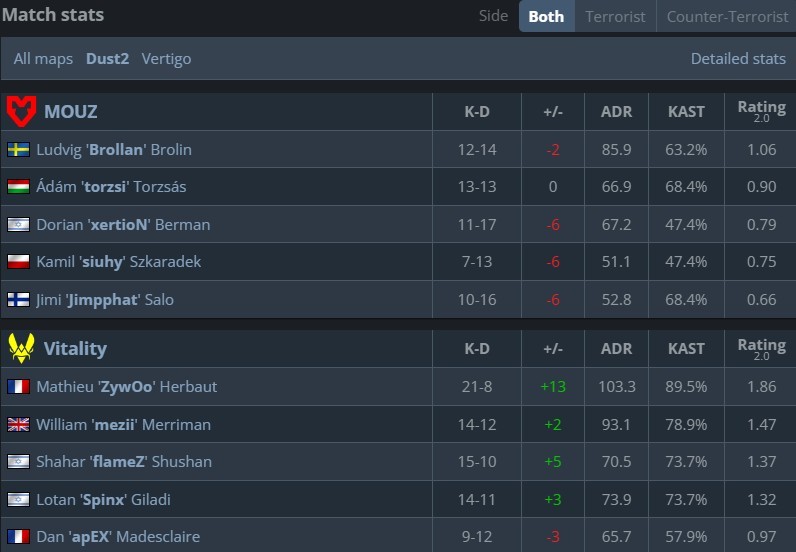This screenshot has width=796, height=552.
Task: Click the Polish flag beside siuhy
Action: (x=18, y=262)
